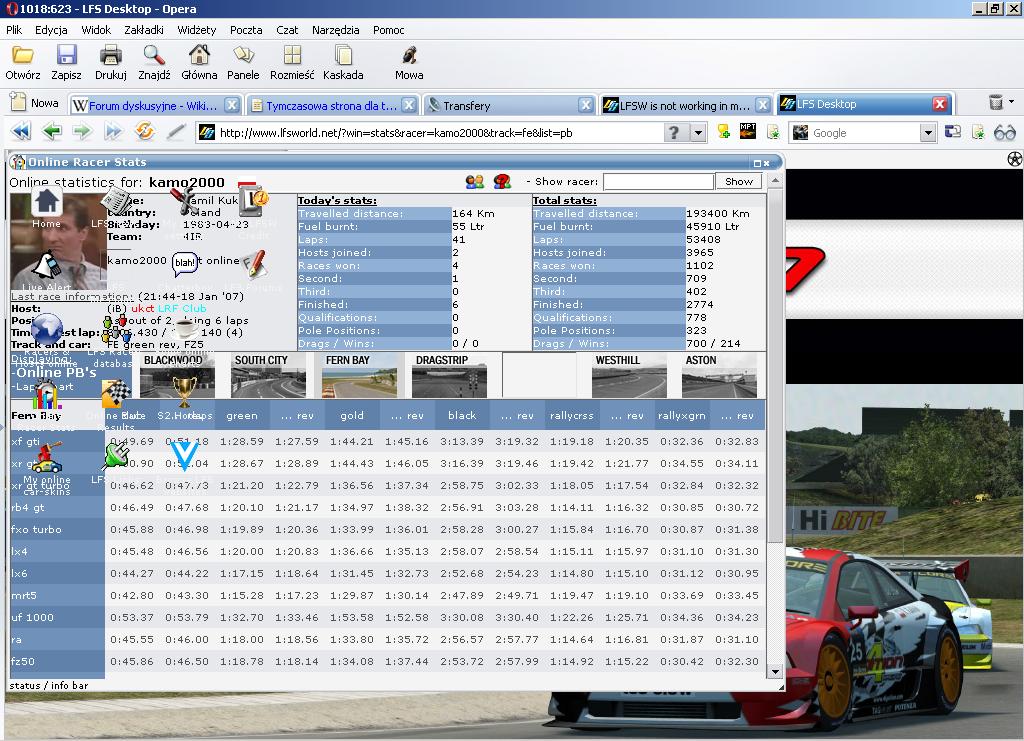The image size is (1024, 741).
Task: Click inside the Show racer input field
Action: 658,181
